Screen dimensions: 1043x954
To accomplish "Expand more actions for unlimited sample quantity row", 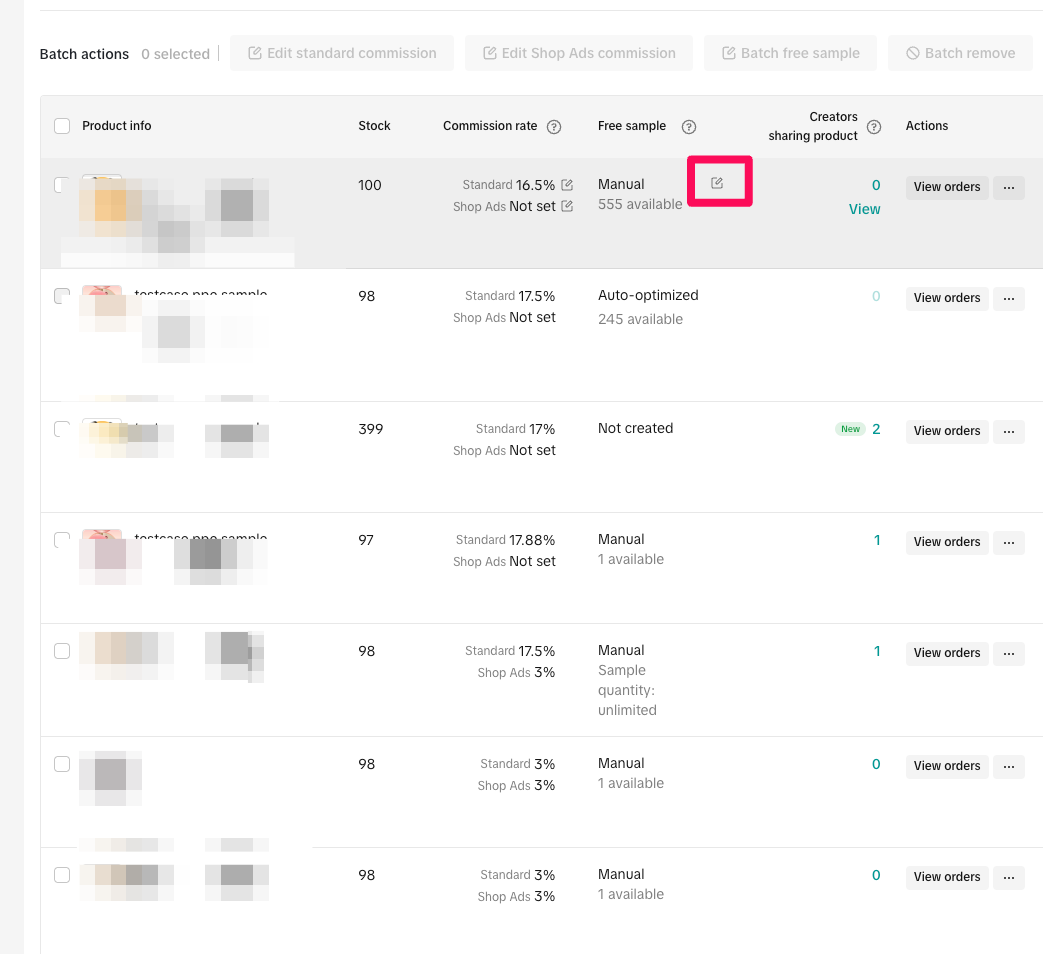I will 1008,653.
